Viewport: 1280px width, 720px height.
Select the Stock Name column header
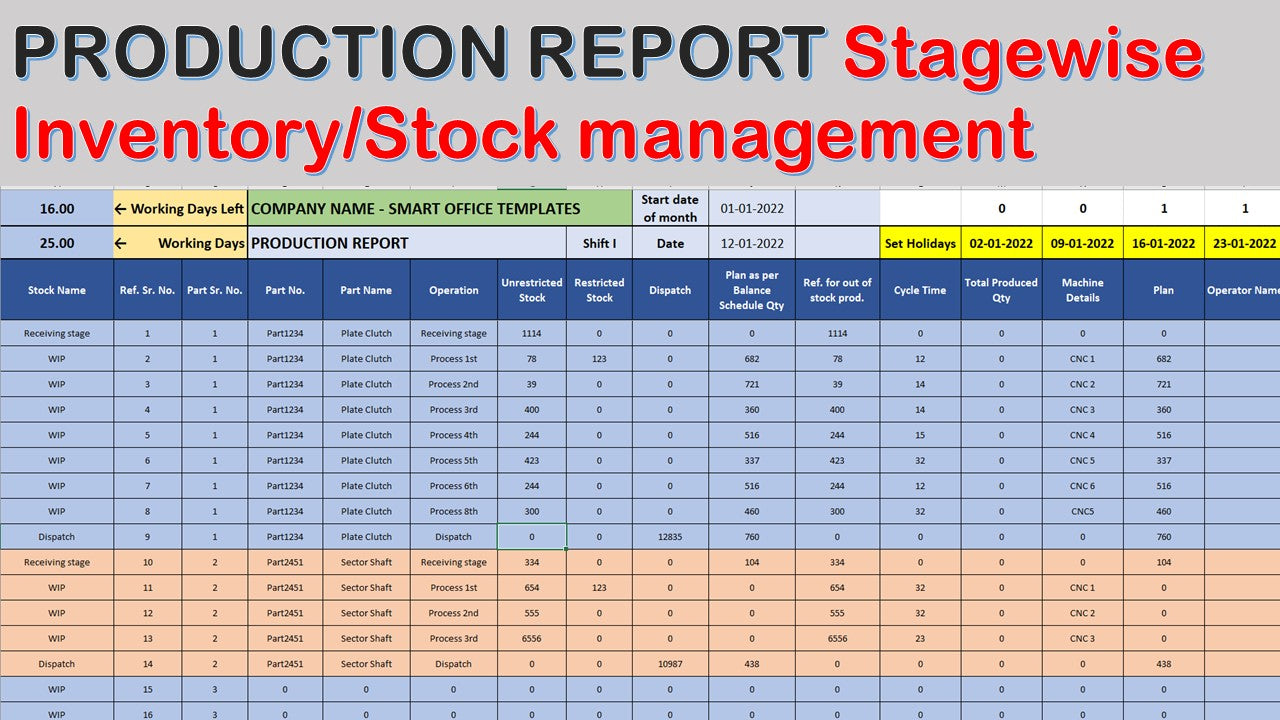coord(56,290)
